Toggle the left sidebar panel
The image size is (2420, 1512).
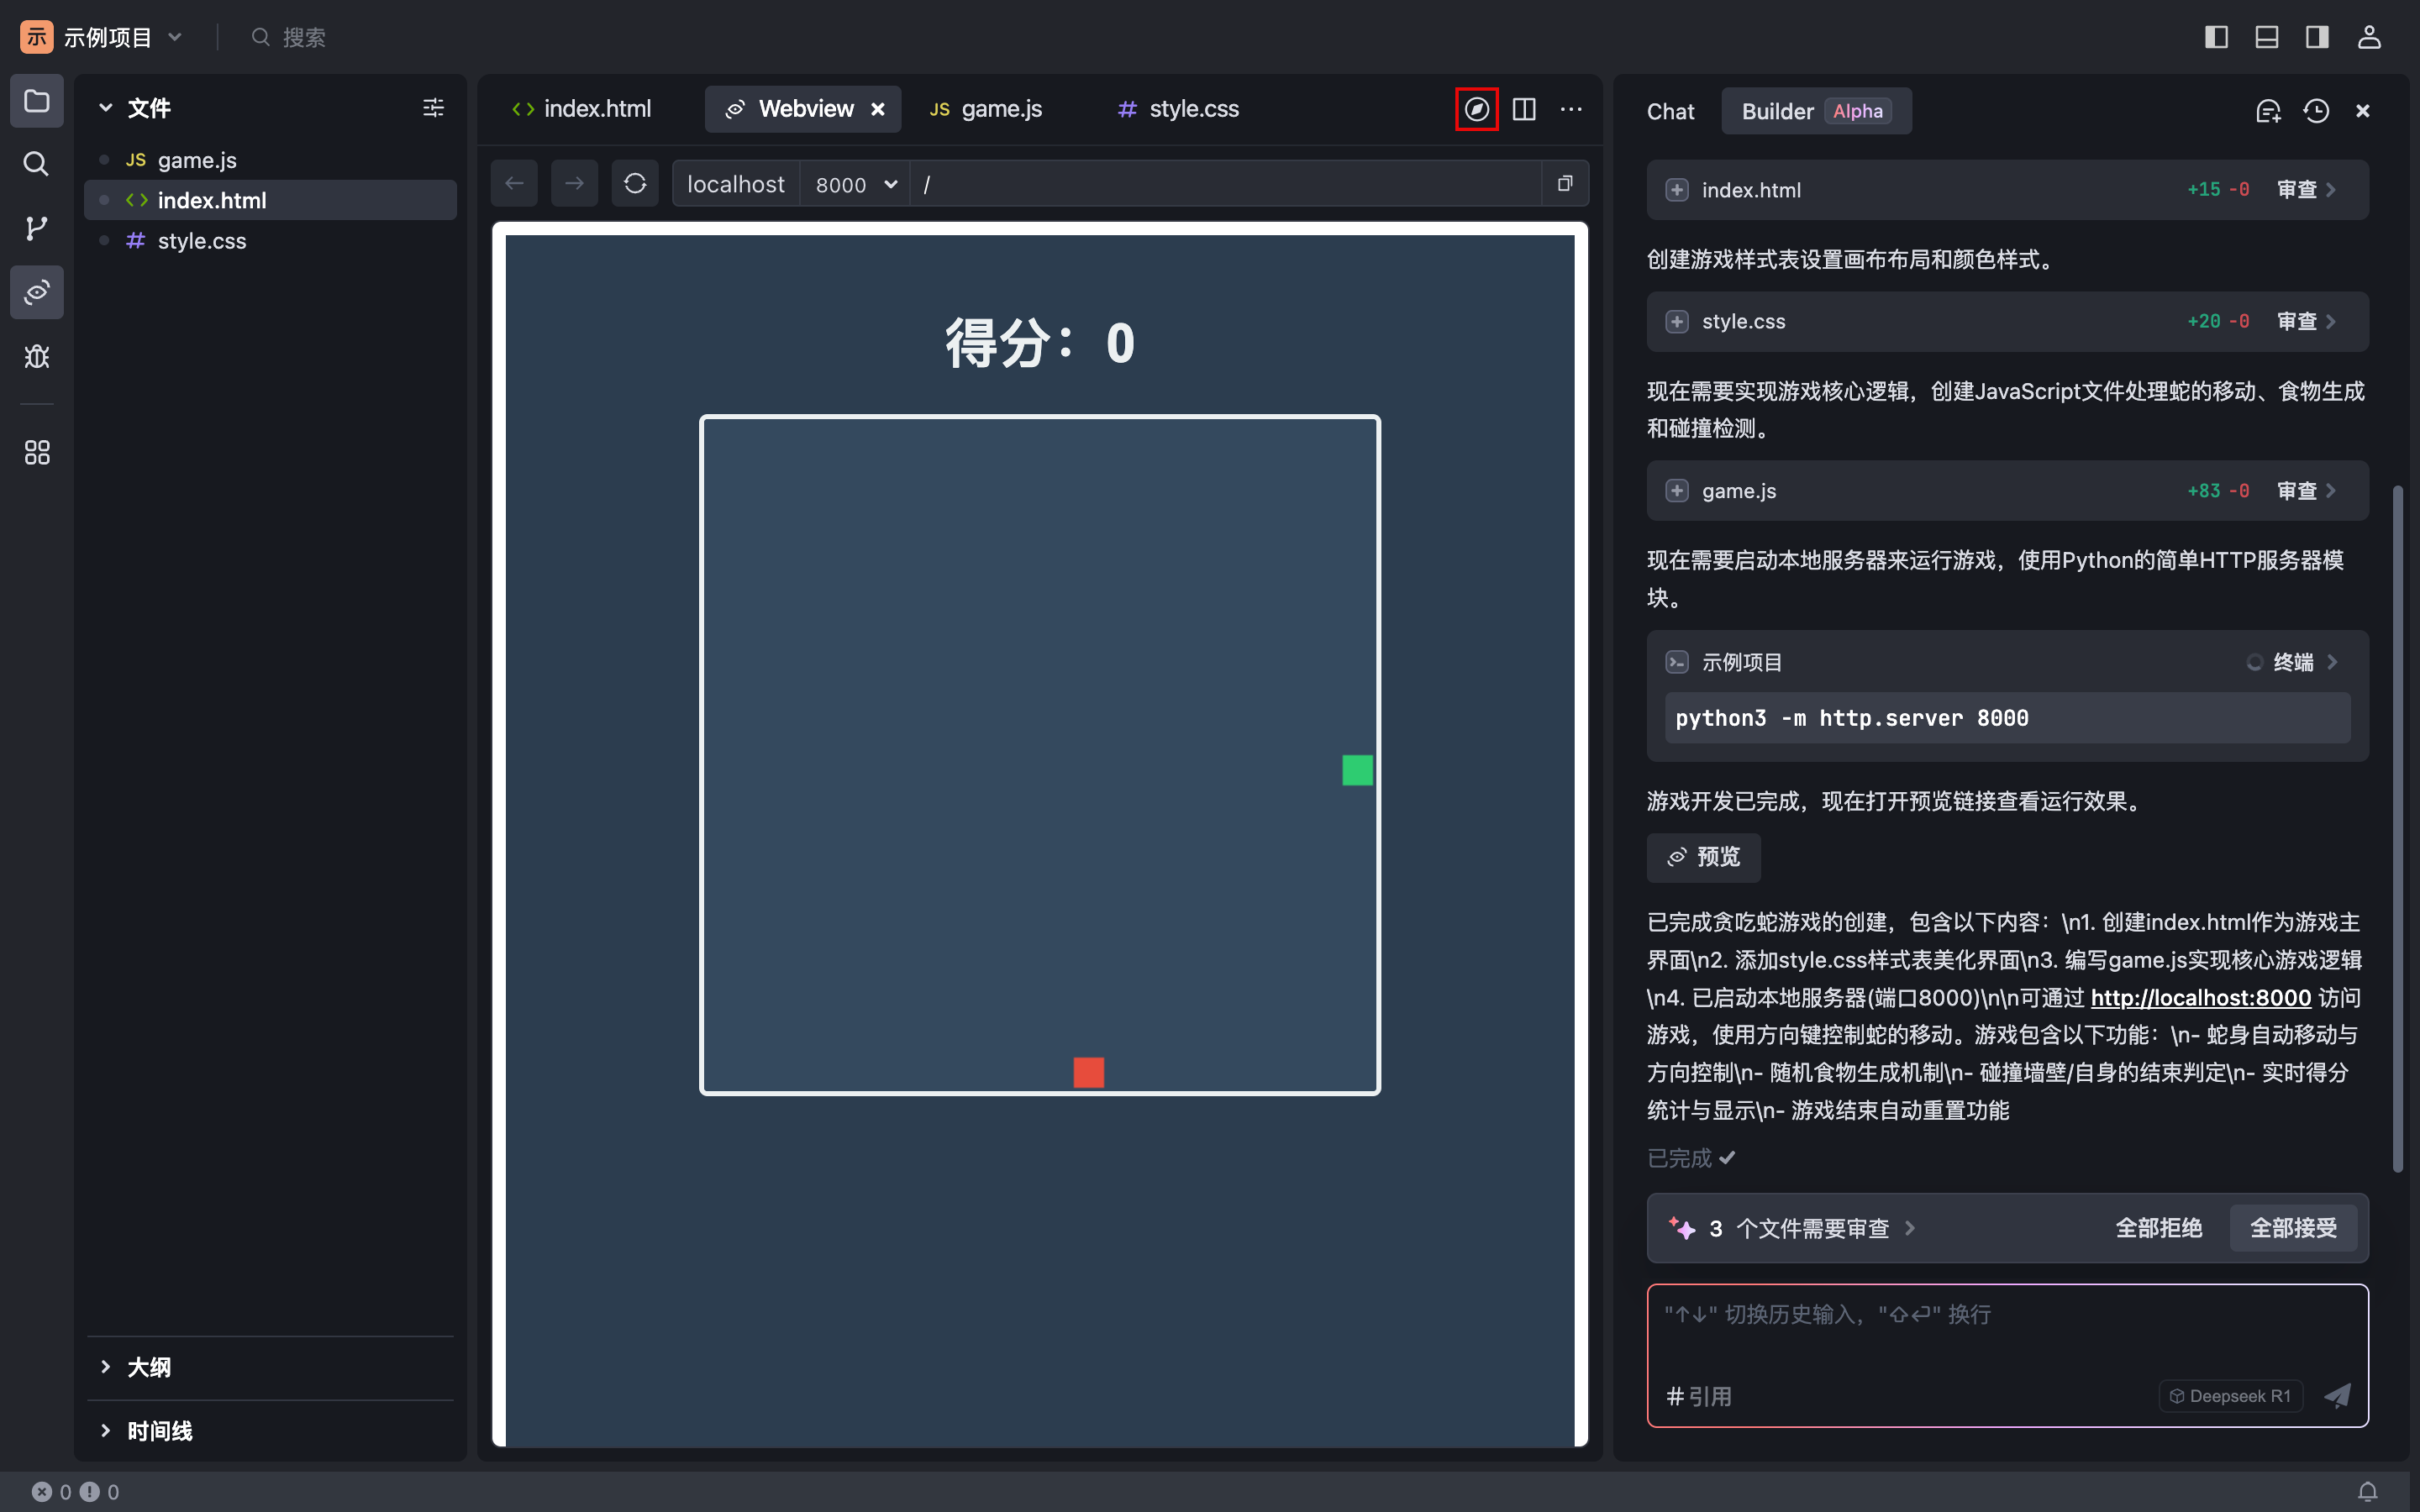(2216, 37)
